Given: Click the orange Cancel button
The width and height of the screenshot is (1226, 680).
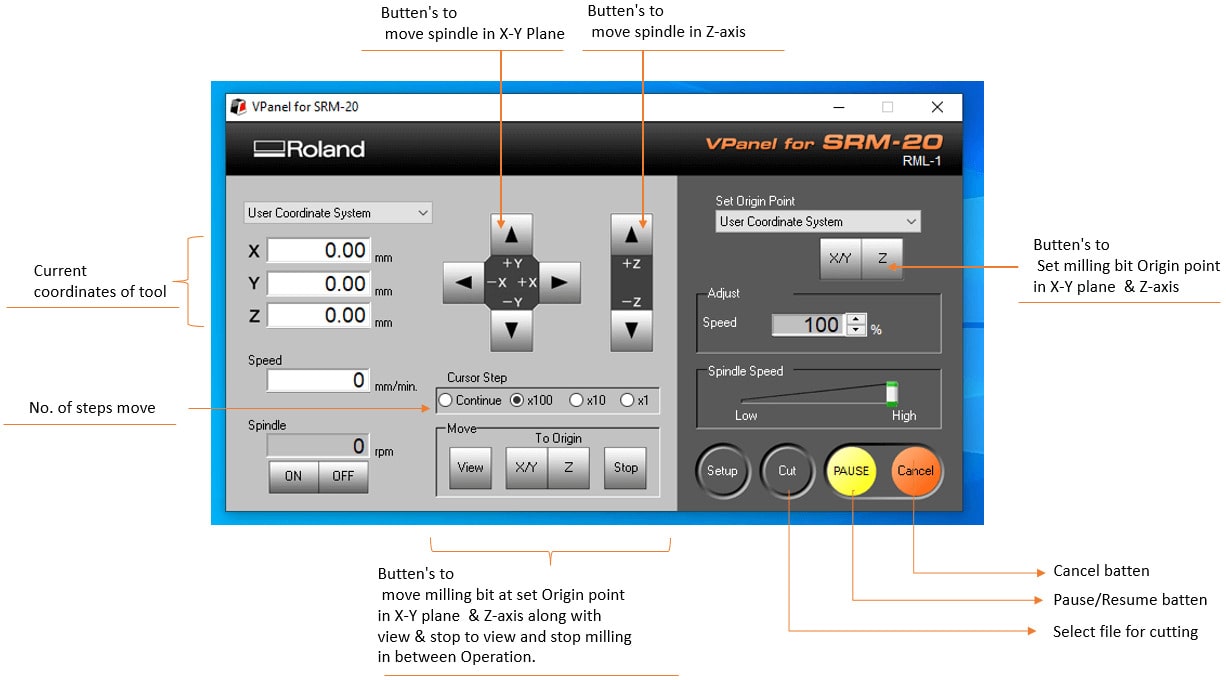Looking at the screenshot, I should (x=916, y=471).
